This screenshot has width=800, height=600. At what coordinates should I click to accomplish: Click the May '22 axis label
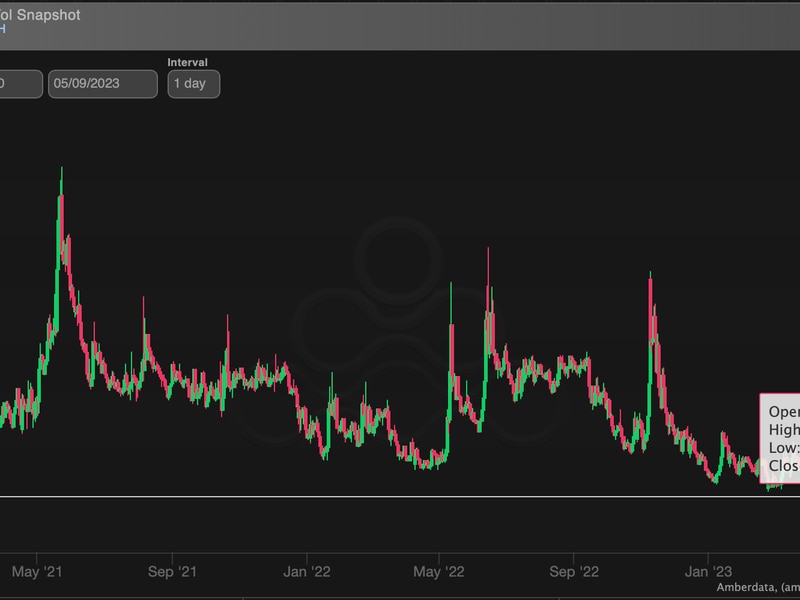439,571
